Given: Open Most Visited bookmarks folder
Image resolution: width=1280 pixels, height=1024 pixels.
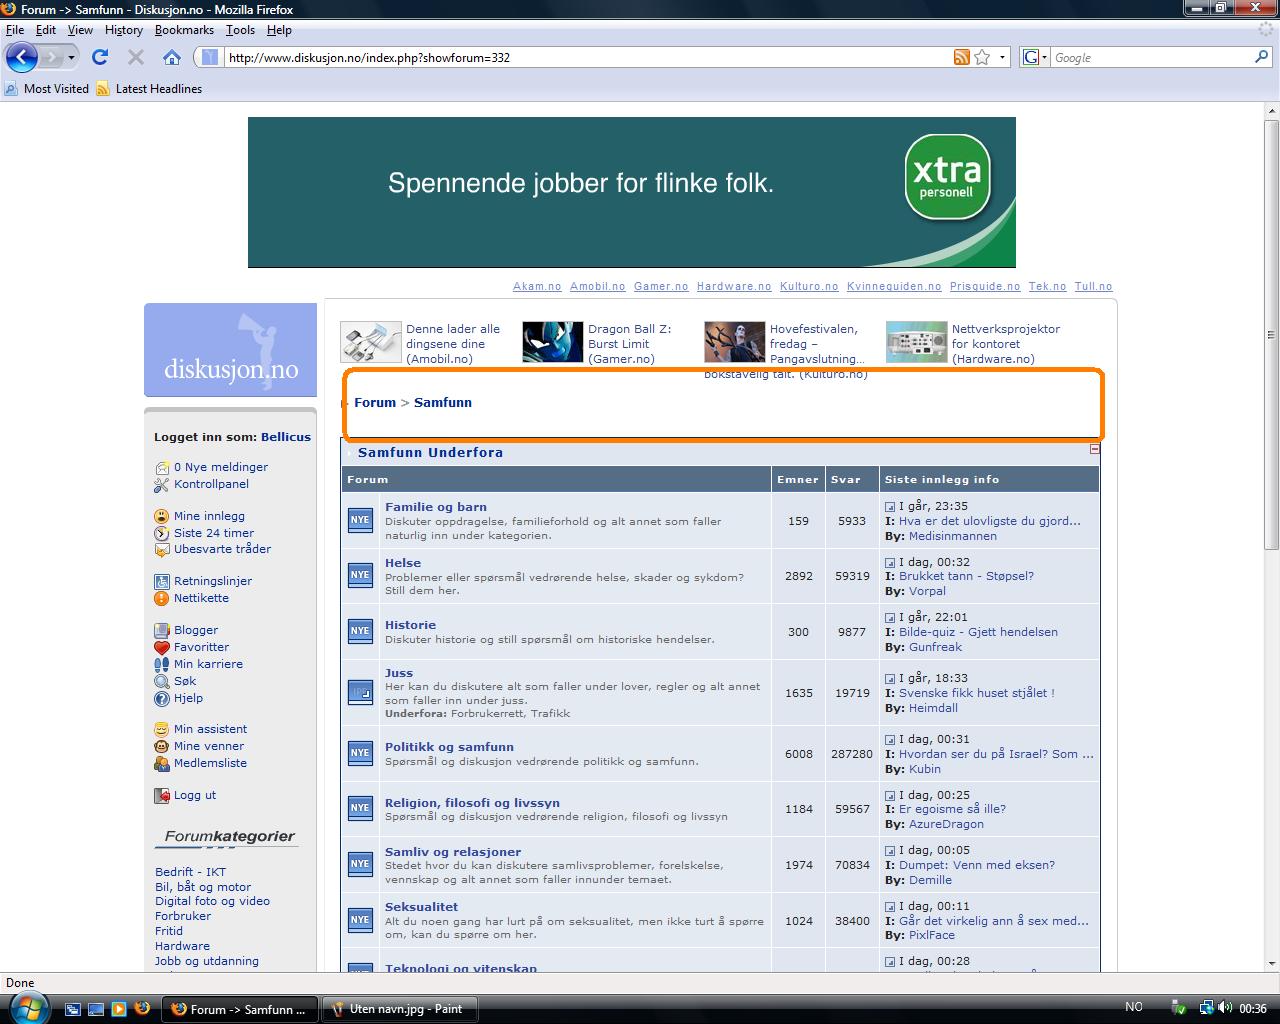Looking at the screenshot, I should pos(47,89).
